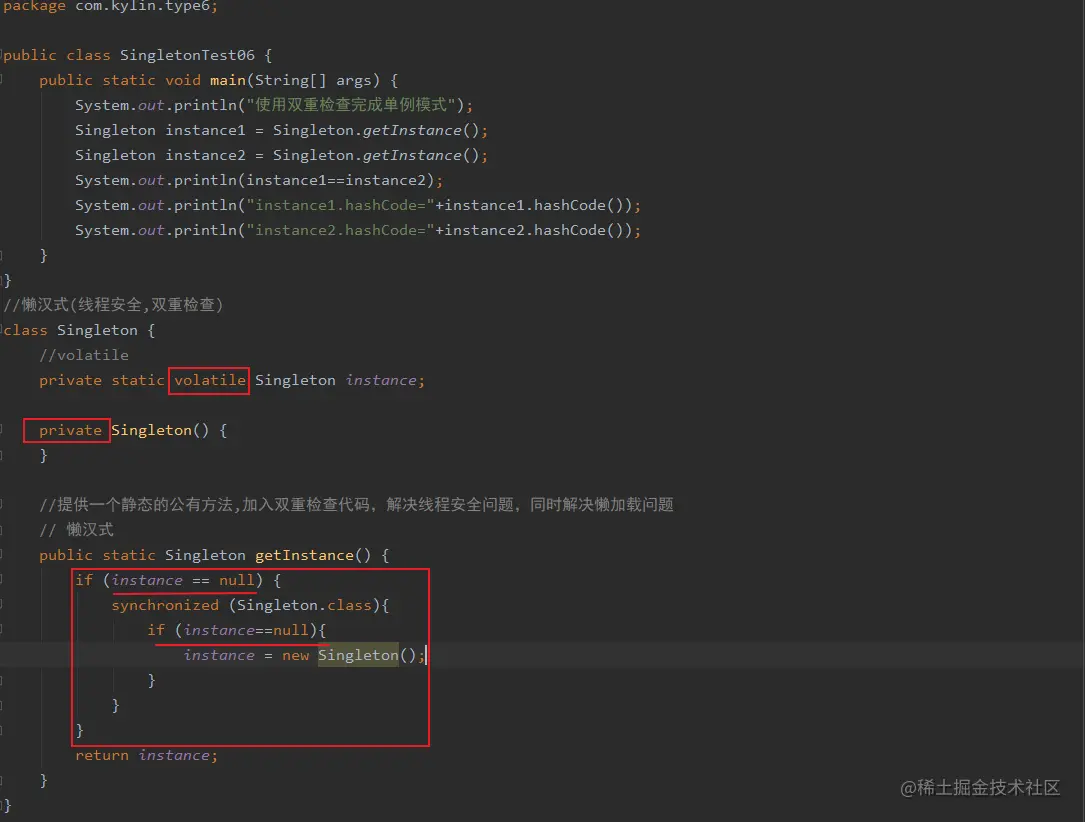Click Singleton.class inside synchronized parentheses
This screenshot has height=822, width=1085.
pyautogui.click(x=304, y=605)
